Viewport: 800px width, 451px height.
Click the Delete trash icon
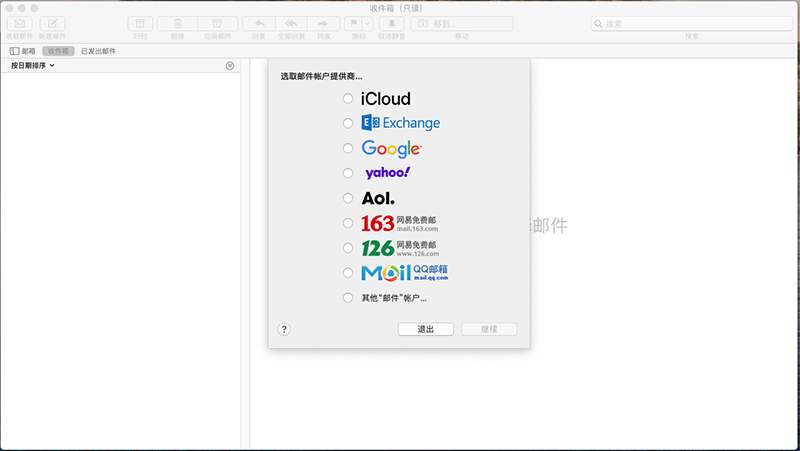(177, 23)
